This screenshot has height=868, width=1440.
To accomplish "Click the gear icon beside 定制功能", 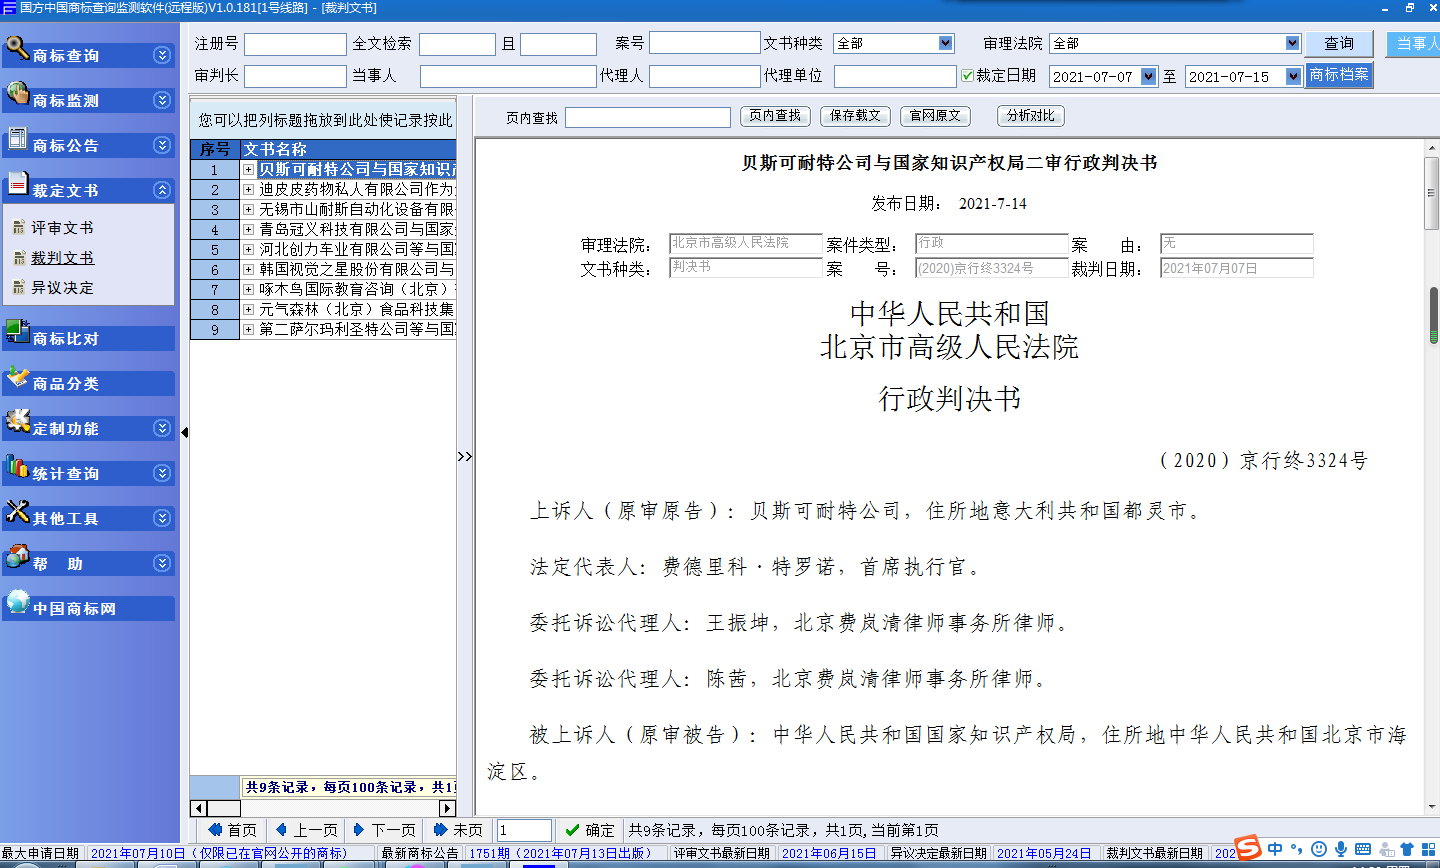I will click(x=17, y=421).
